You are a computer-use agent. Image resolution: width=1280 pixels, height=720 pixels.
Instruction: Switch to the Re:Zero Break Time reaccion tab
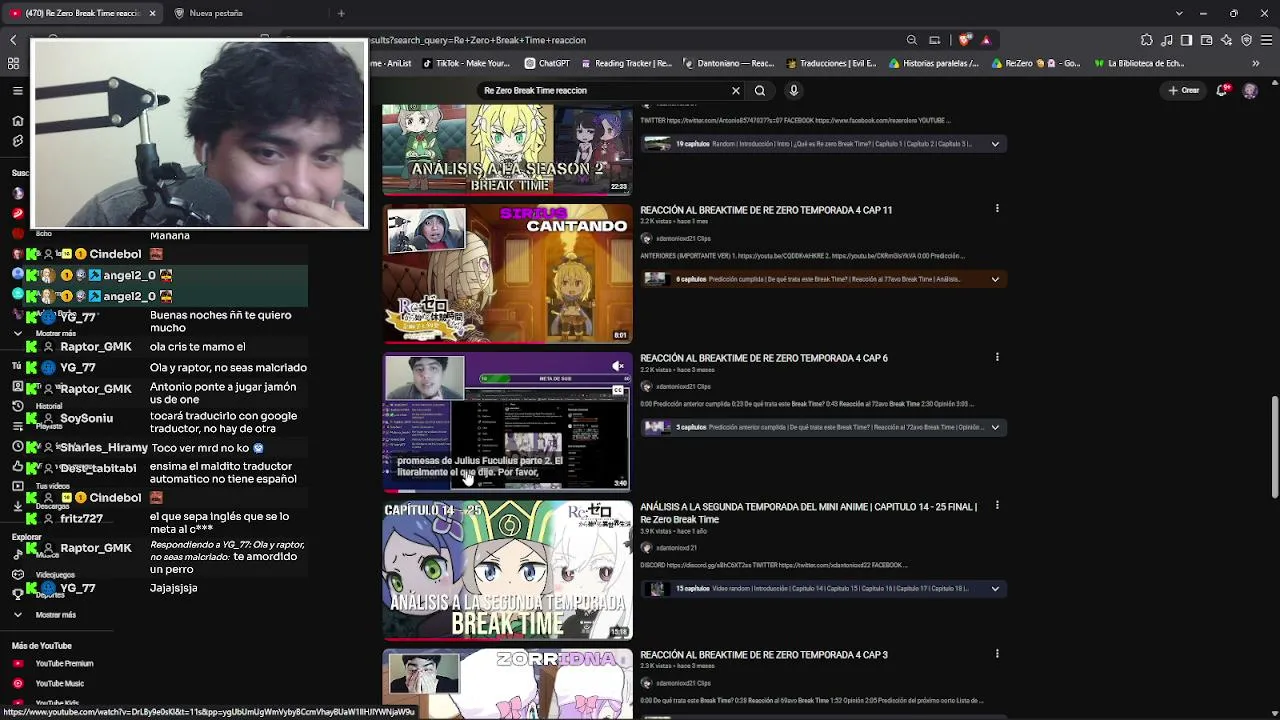[x=82, y=13]
